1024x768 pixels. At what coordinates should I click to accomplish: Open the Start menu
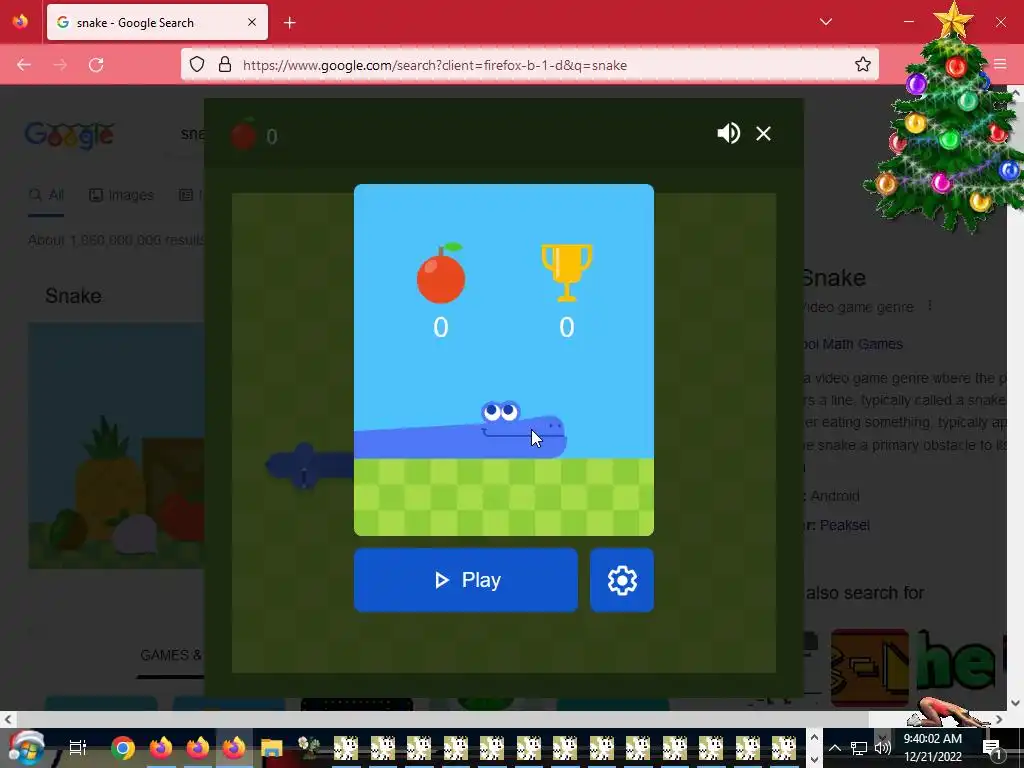tap(26, 747)
